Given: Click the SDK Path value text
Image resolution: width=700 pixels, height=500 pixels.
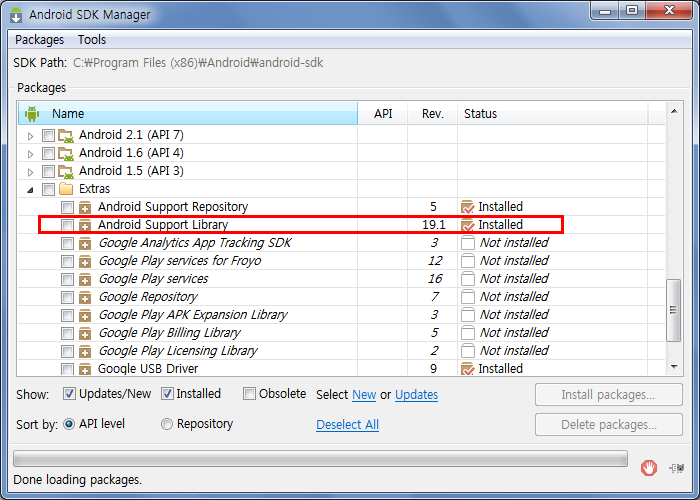Looking at the screenshot, I should coord(198,63).
